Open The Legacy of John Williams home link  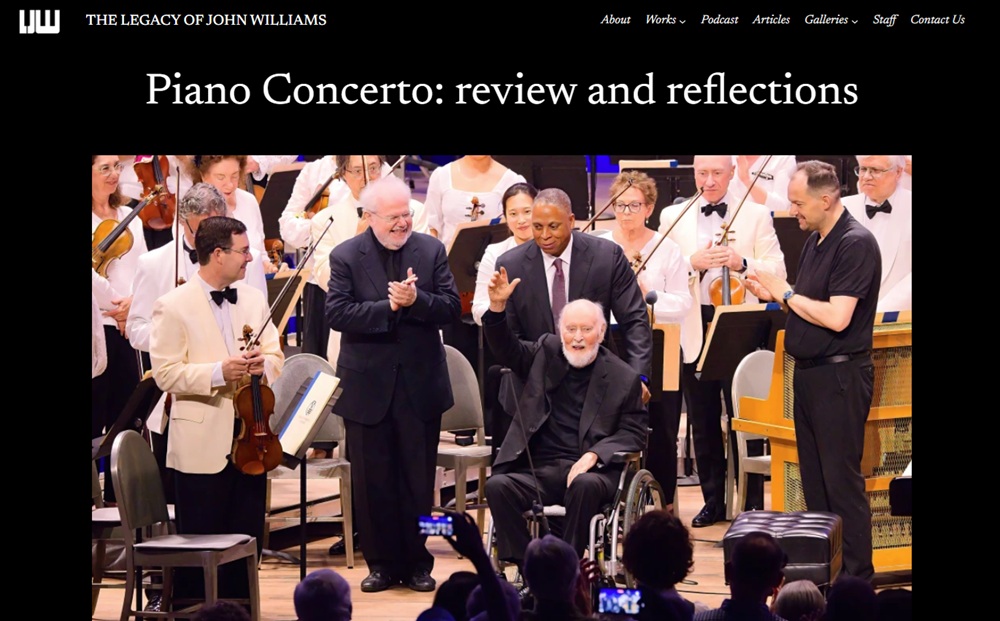[x=206, y=20]
